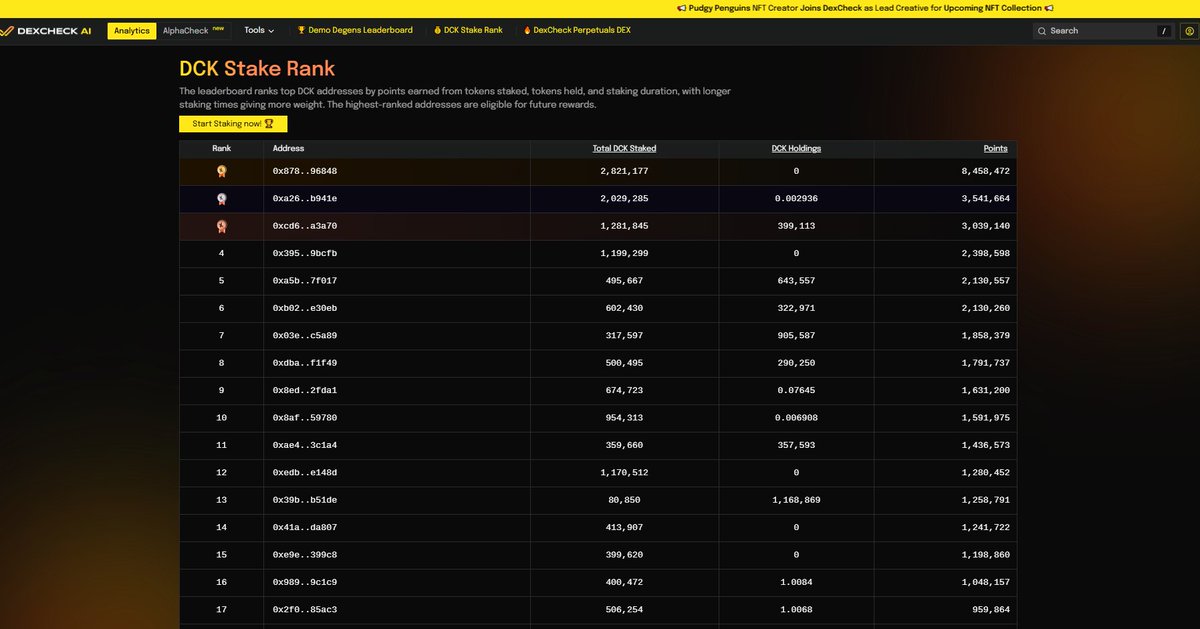This screenshot has height=629, width=1200.
Task: Open Pudgy Penguins announcement banner
Action: (865, 8)
